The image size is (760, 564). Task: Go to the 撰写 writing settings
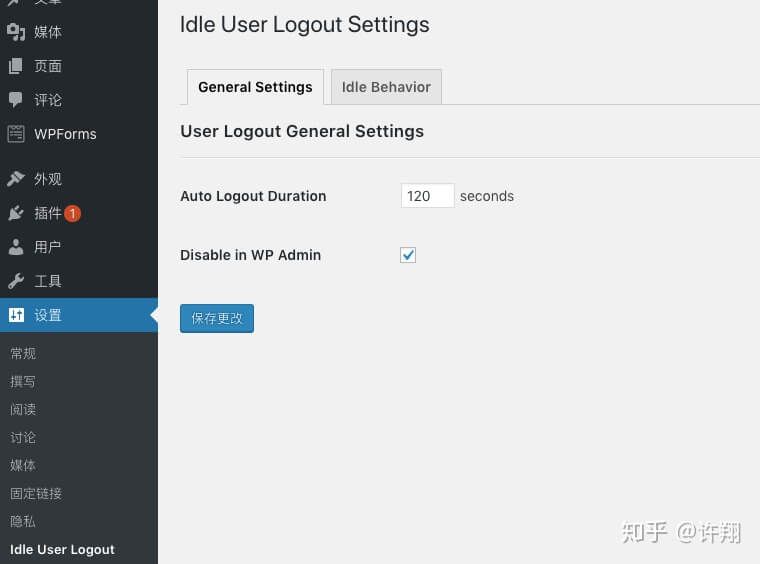[x=23, y=381]
